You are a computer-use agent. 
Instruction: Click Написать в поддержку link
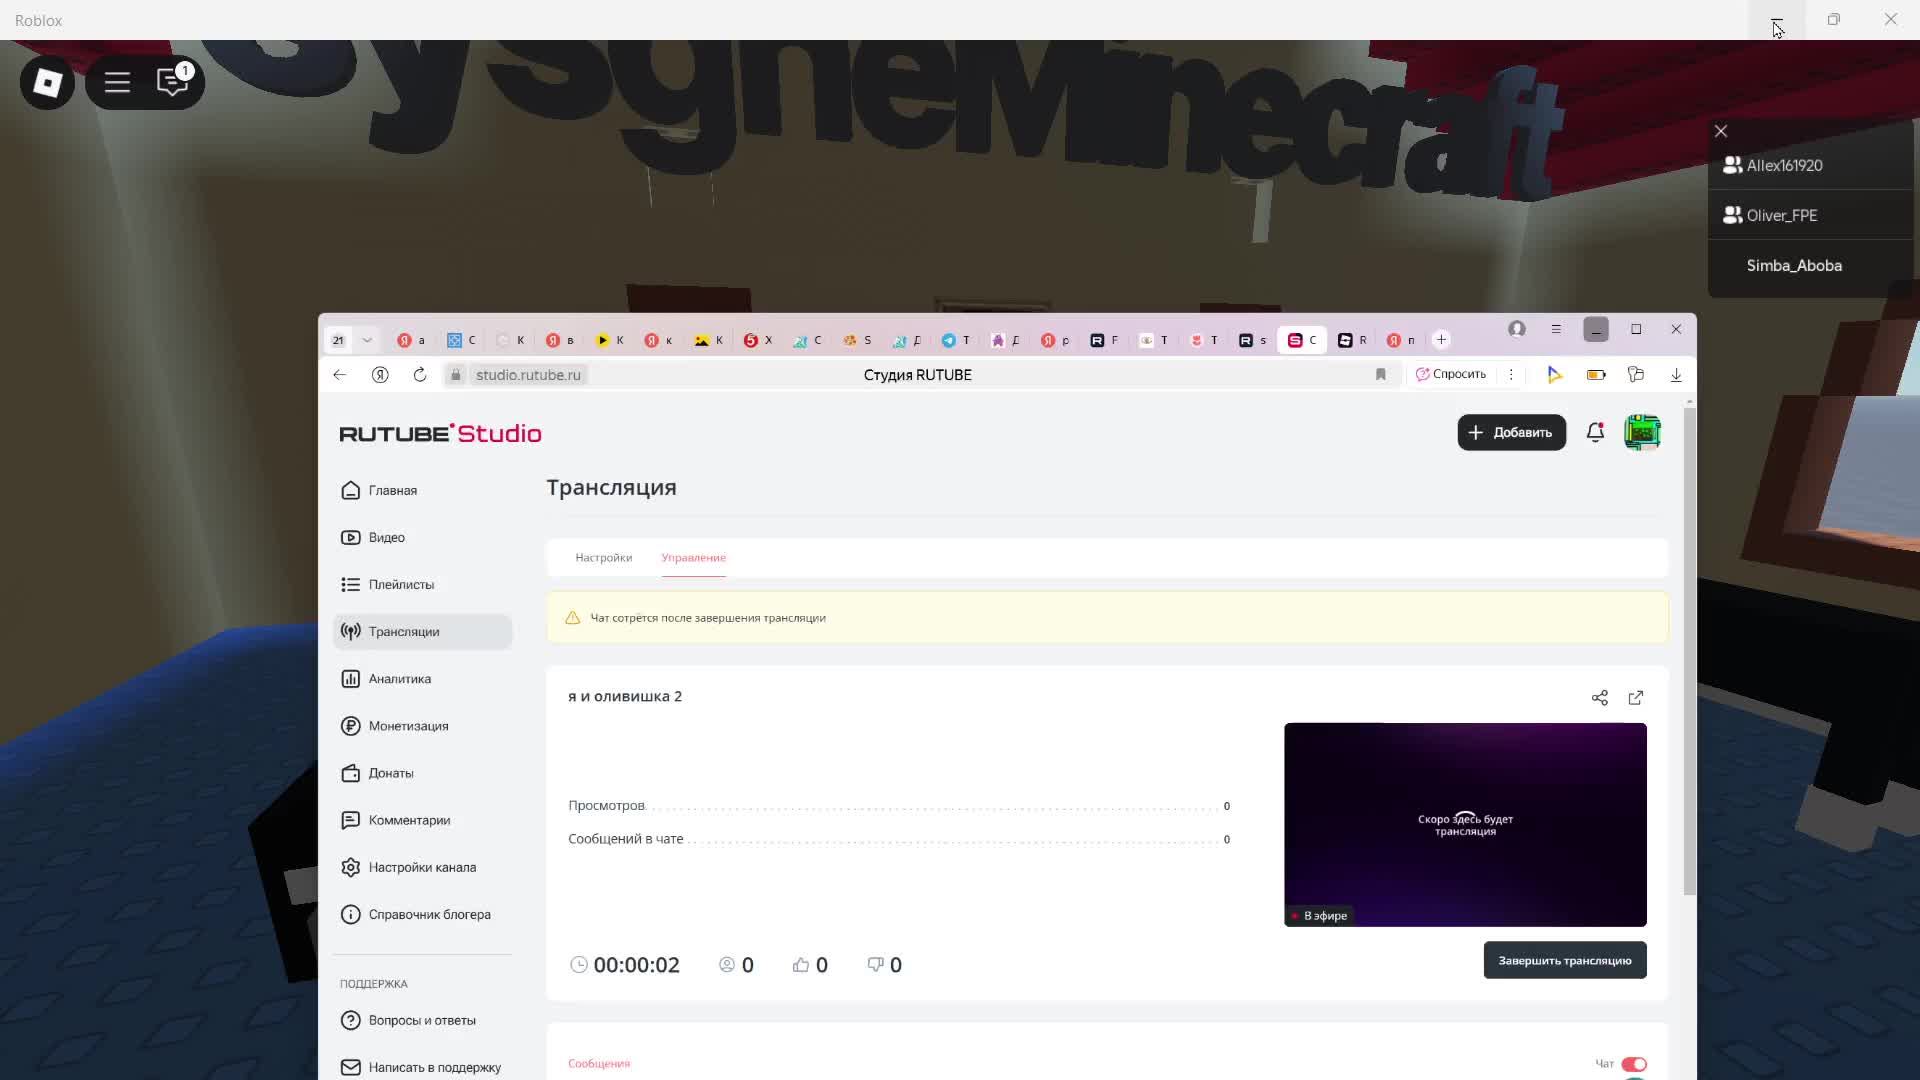click(x=422, y=1067)
